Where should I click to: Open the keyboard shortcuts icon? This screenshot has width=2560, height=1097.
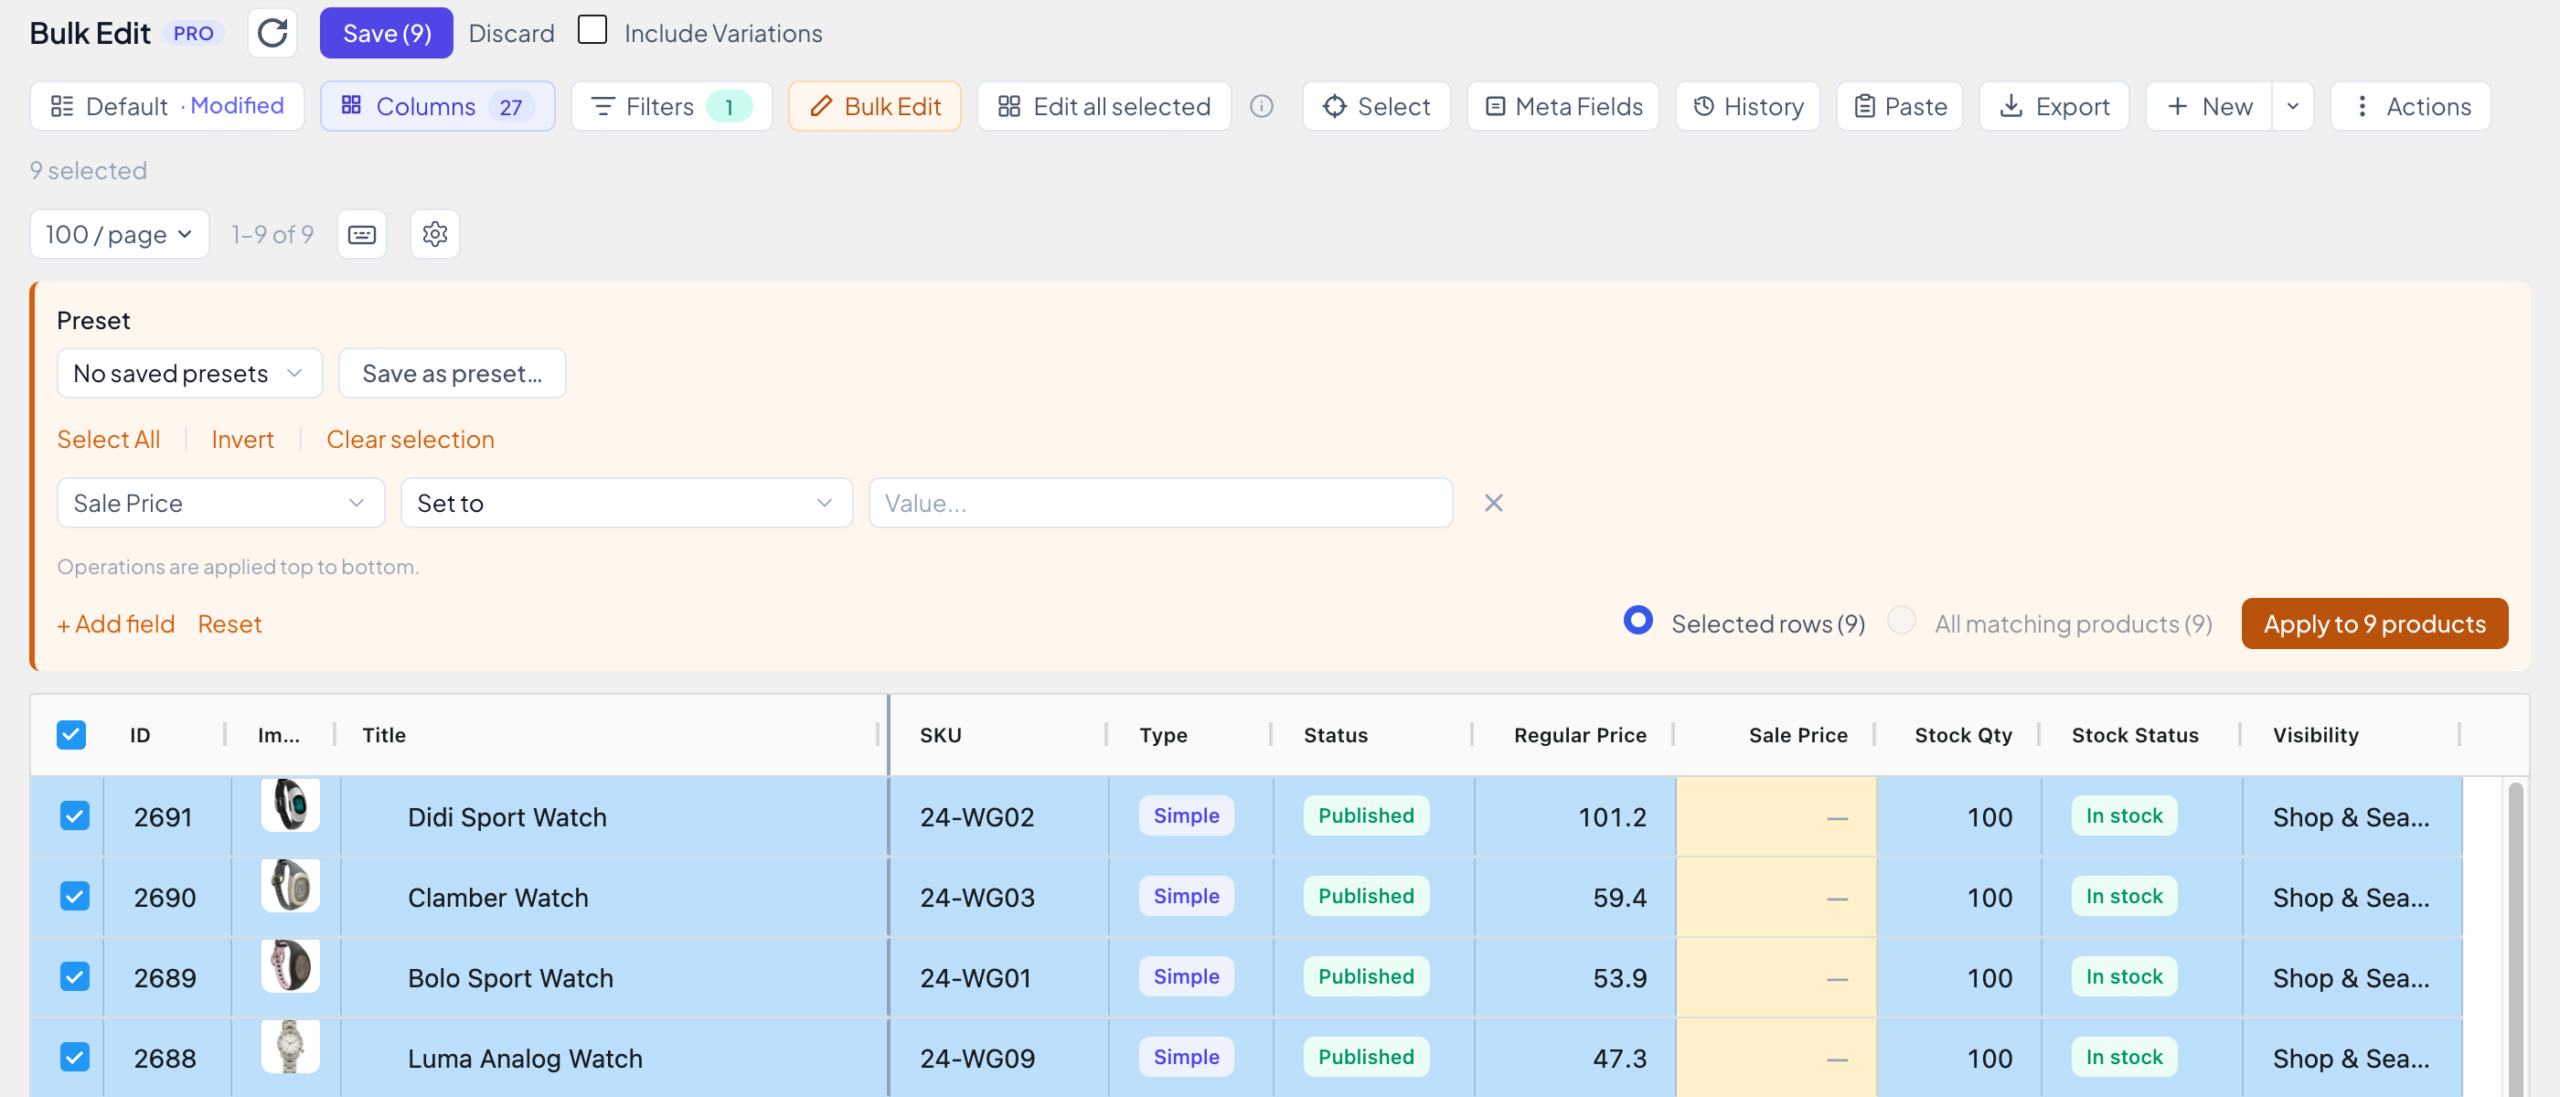click(x=362, y=234)
